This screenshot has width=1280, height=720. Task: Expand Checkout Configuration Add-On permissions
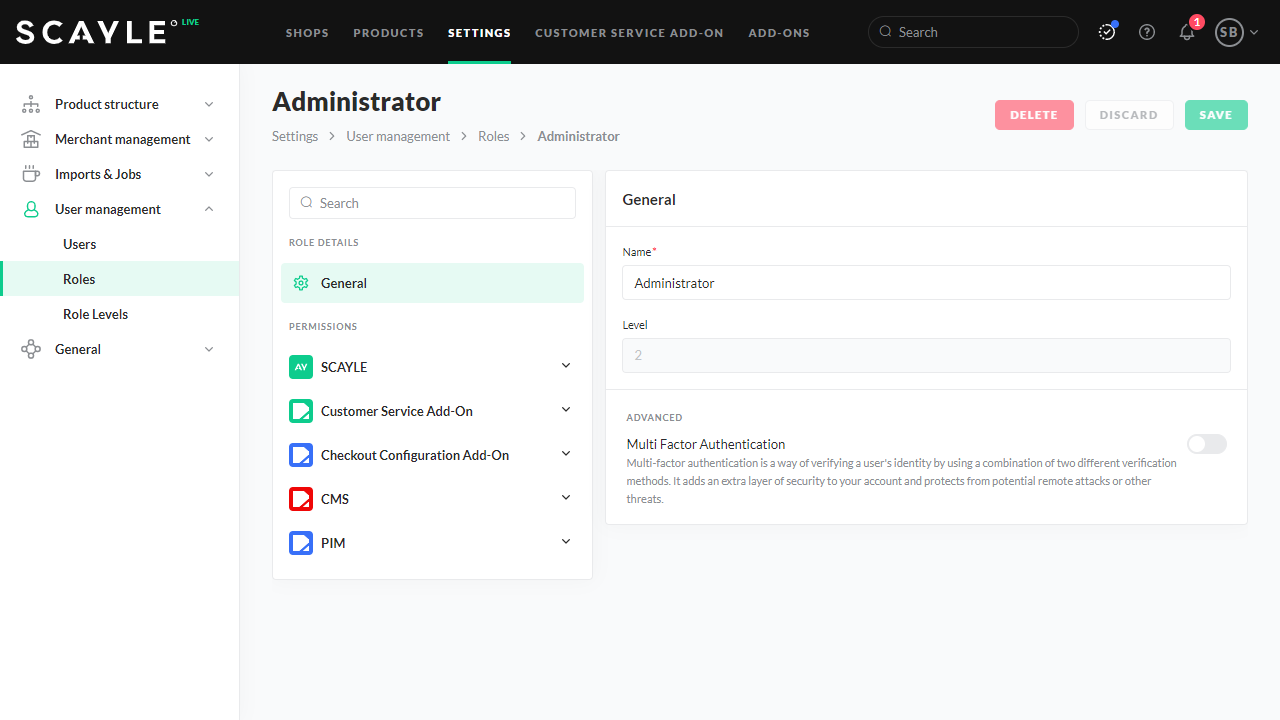[566, 454]
